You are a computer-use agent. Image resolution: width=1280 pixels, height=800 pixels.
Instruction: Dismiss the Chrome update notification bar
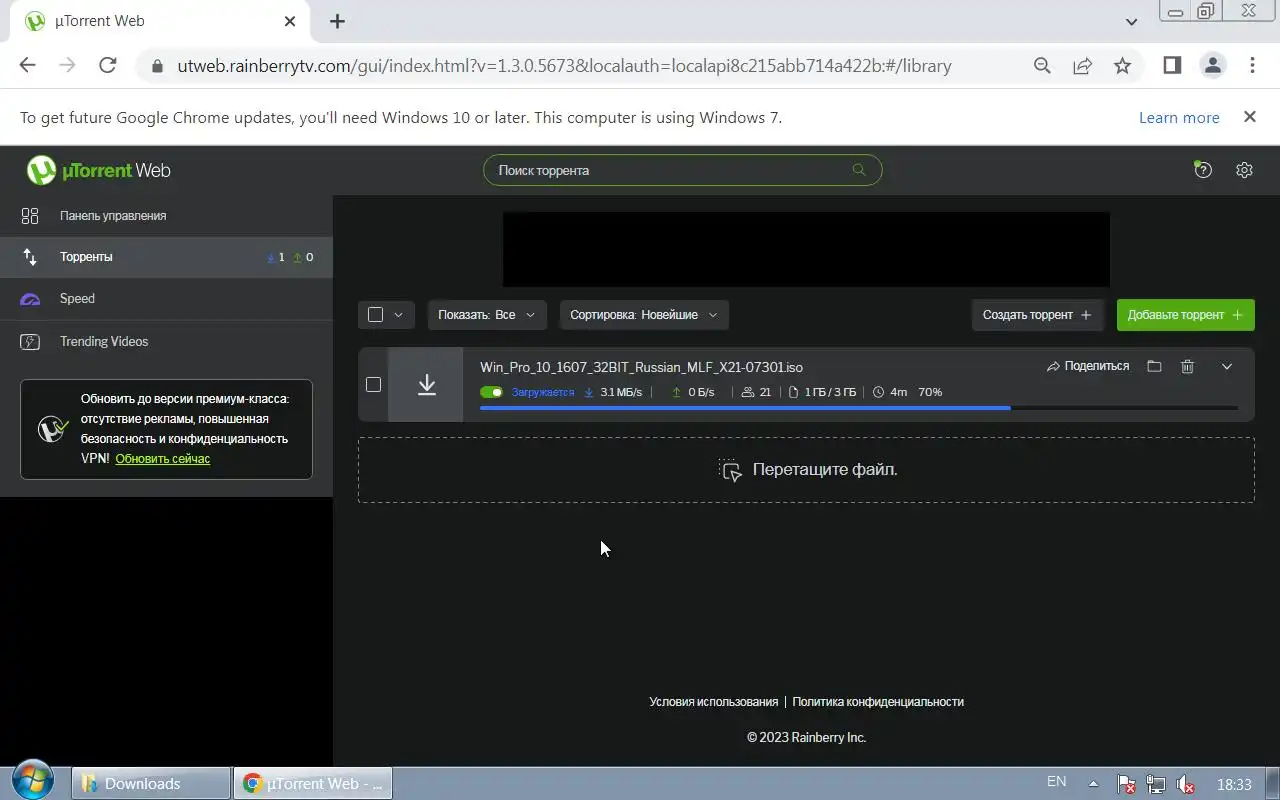click(1249, 117)
